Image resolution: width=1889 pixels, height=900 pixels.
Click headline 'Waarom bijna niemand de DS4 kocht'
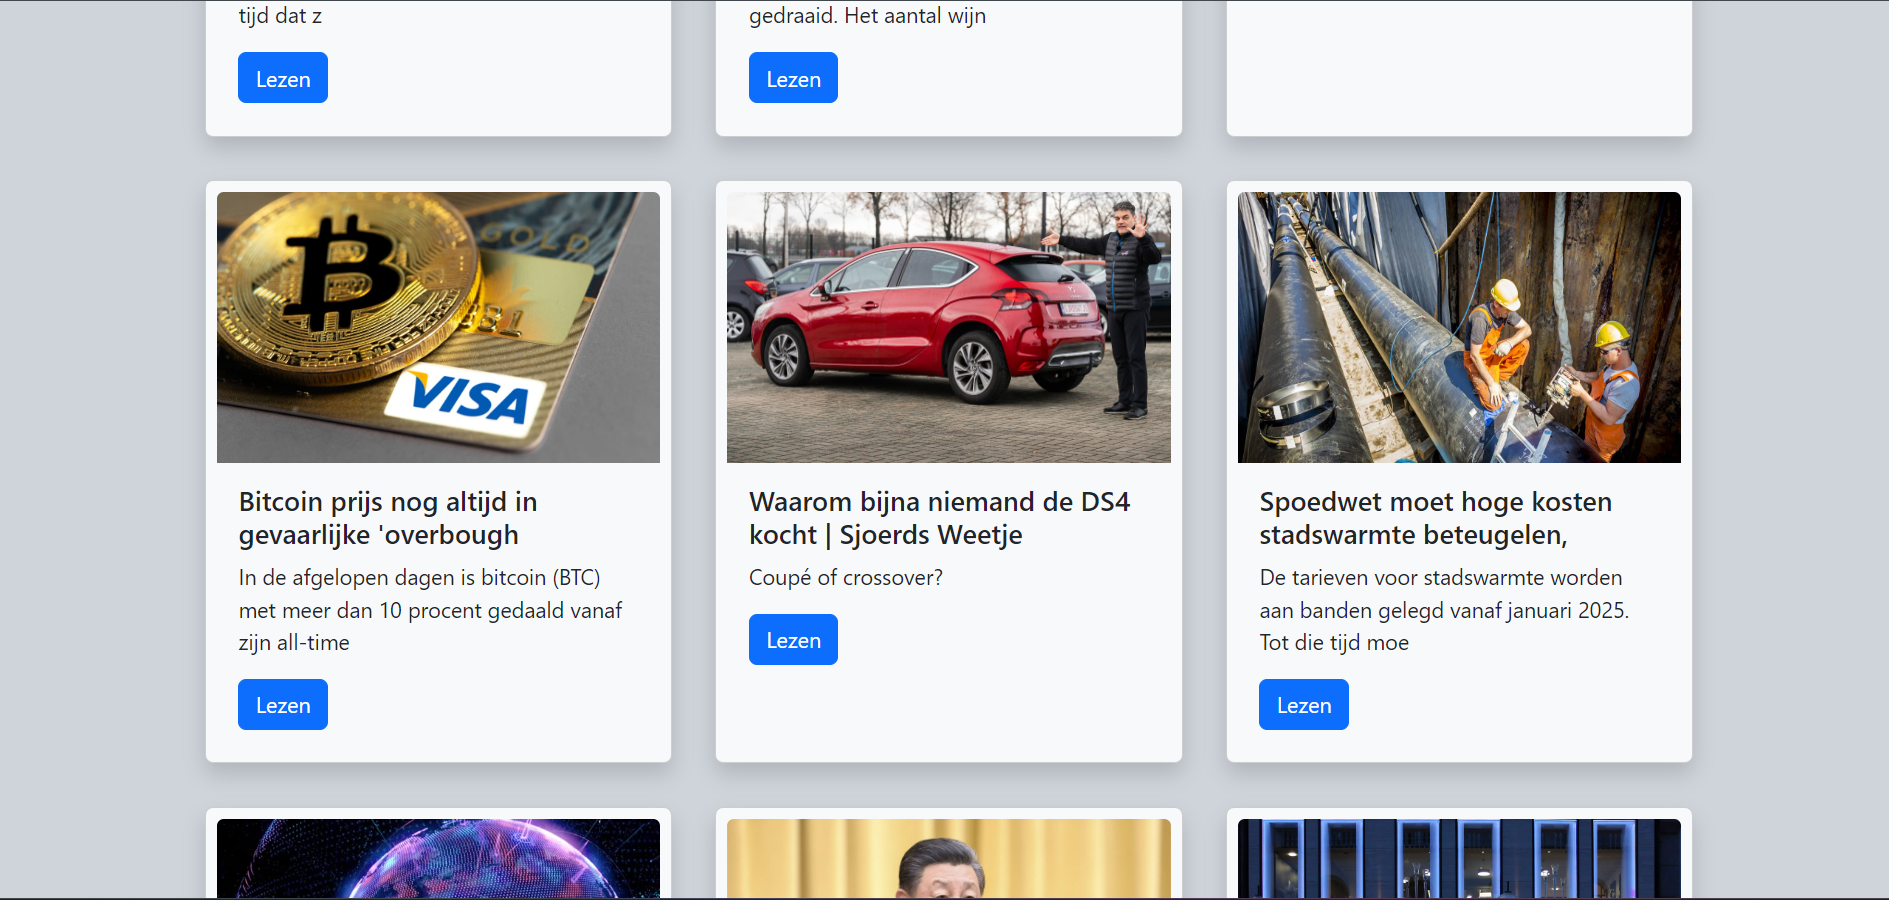[939, 518]
